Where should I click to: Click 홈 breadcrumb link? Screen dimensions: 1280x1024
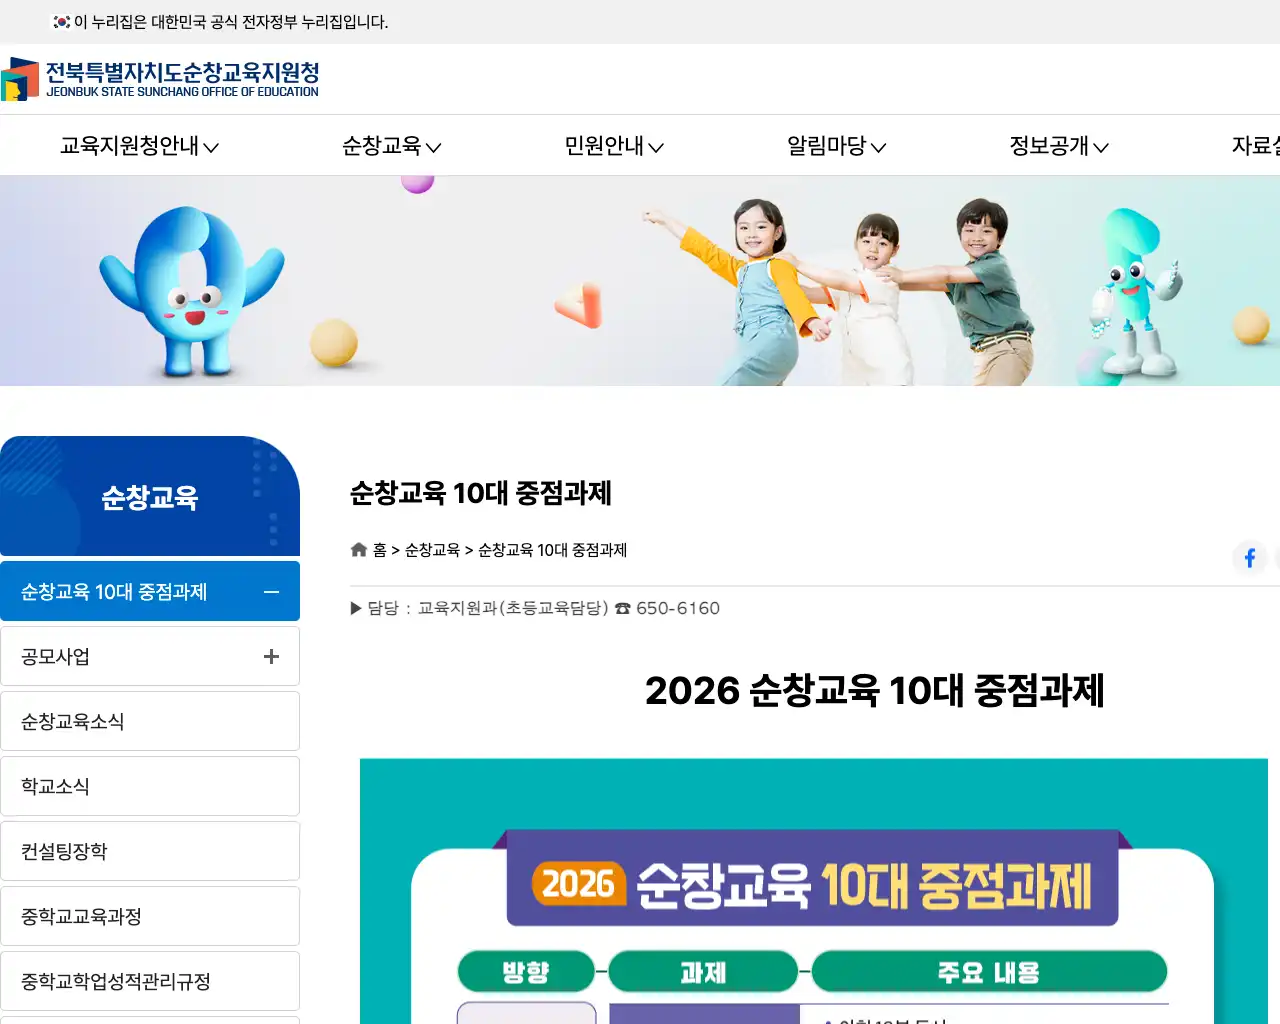pos(379,550)
